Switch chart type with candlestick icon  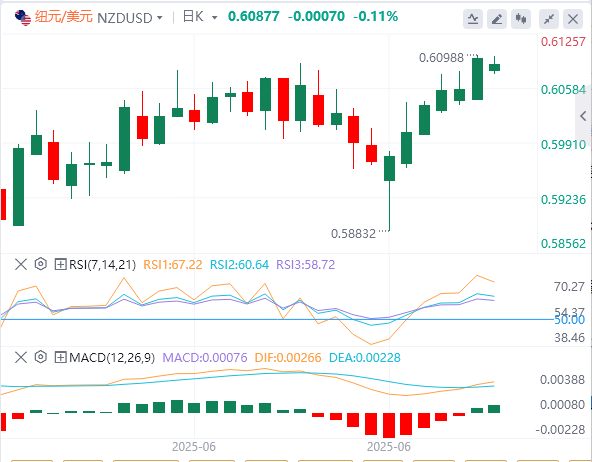pyautogui.click(x=521, y=19)
